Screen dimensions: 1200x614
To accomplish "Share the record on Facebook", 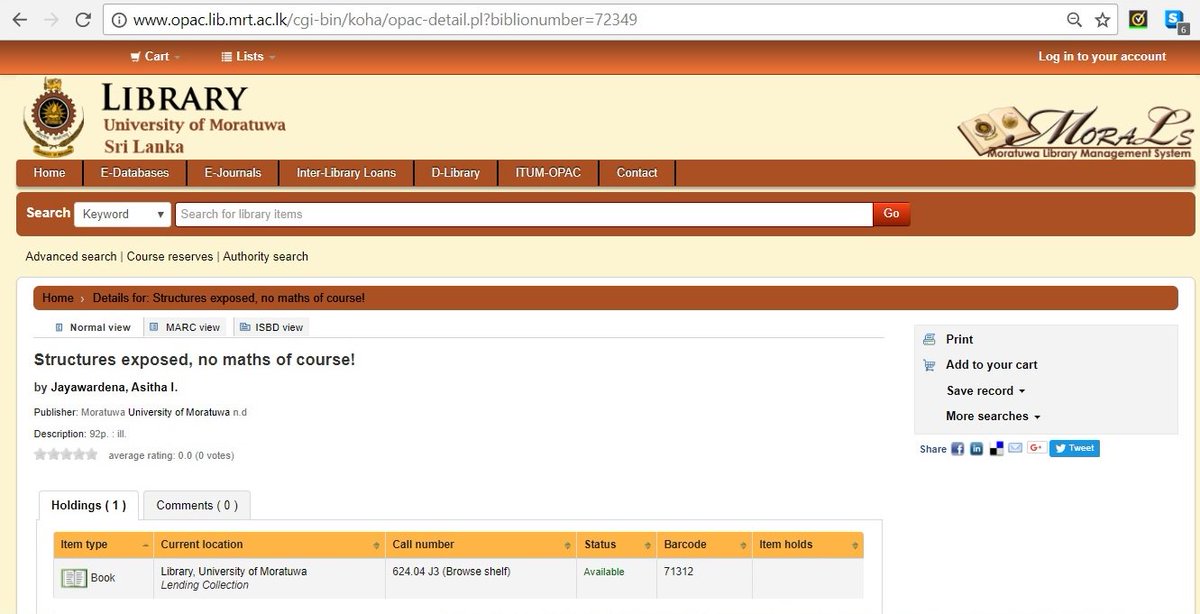I will (958, 449).
